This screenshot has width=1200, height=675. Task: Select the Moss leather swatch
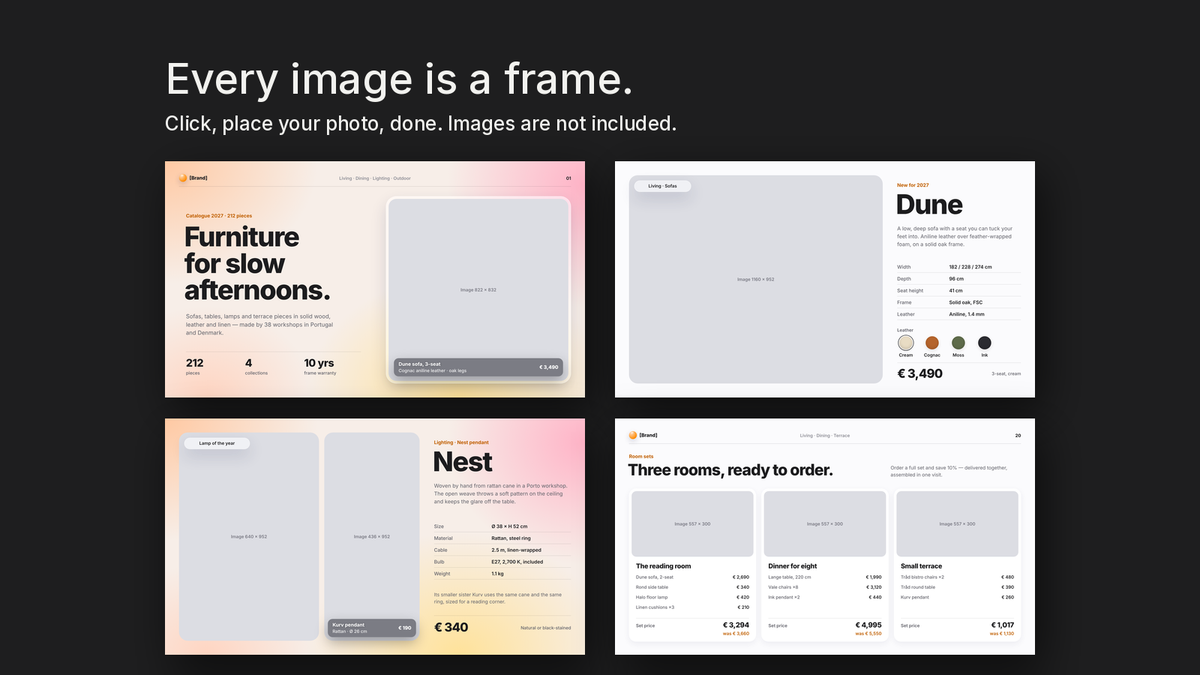point(958,343)
